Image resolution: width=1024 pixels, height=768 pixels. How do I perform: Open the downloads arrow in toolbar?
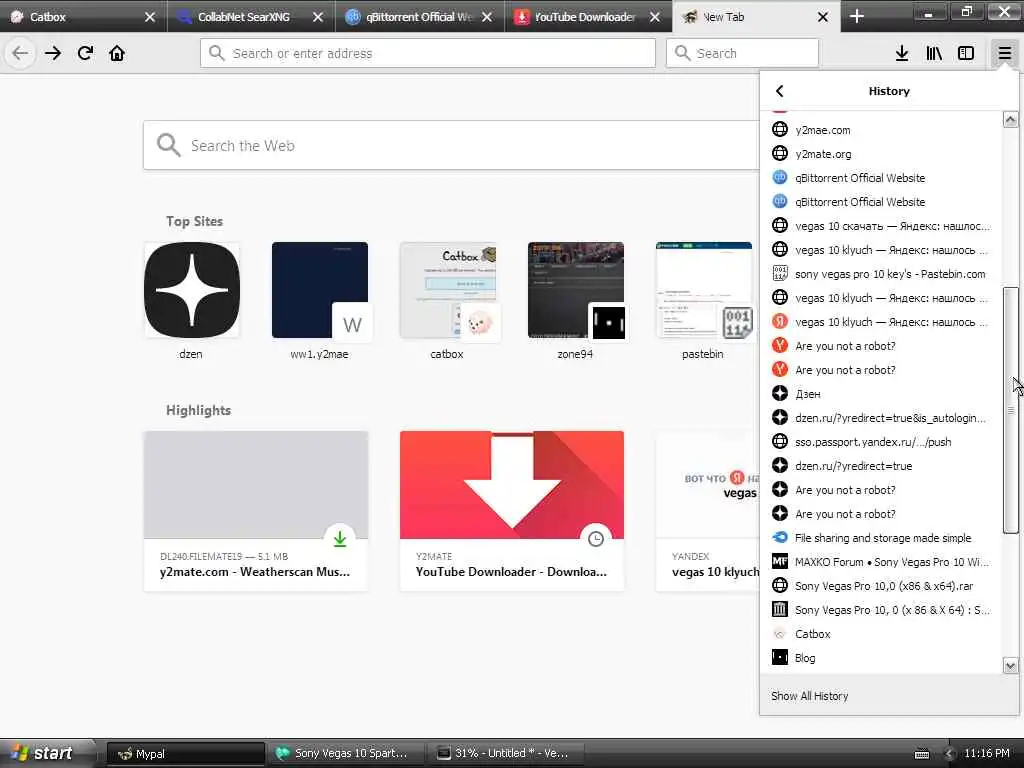pyautogui.click(x=902, y=54)
